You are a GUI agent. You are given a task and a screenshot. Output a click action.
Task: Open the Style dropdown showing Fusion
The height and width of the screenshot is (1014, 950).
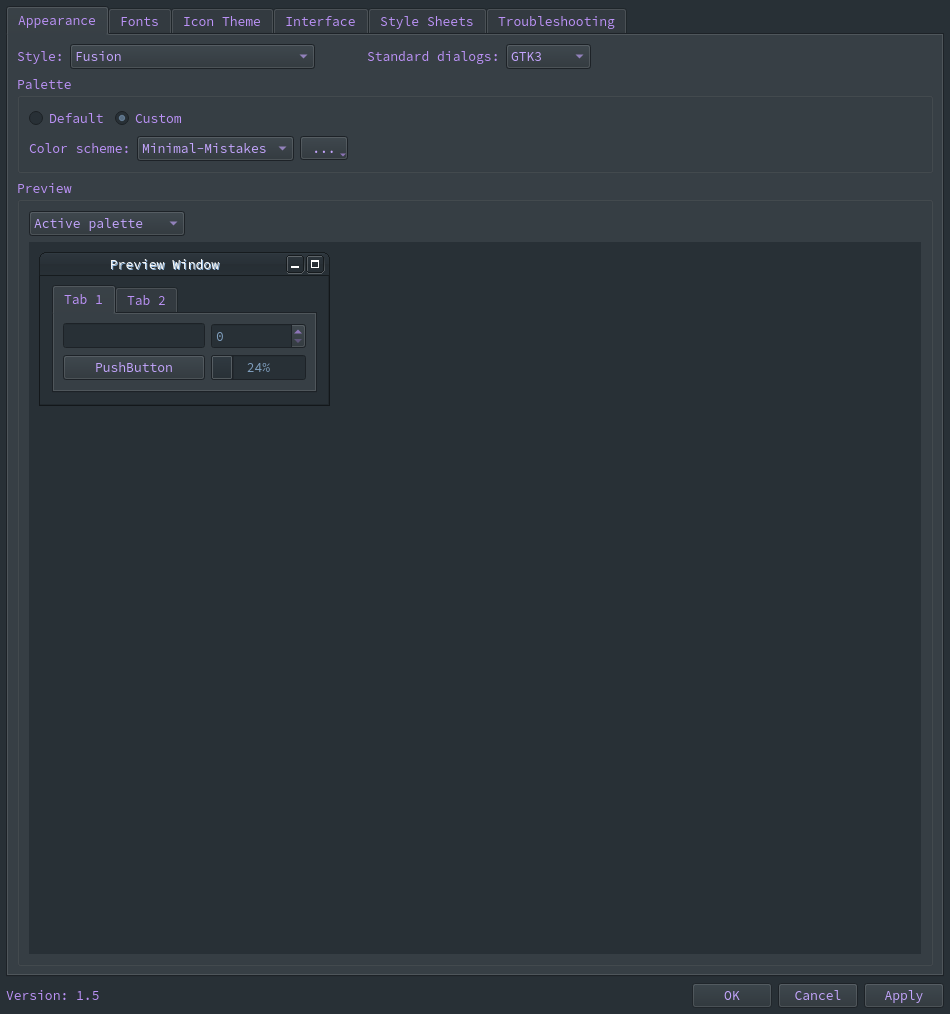[x=192, y=56]
